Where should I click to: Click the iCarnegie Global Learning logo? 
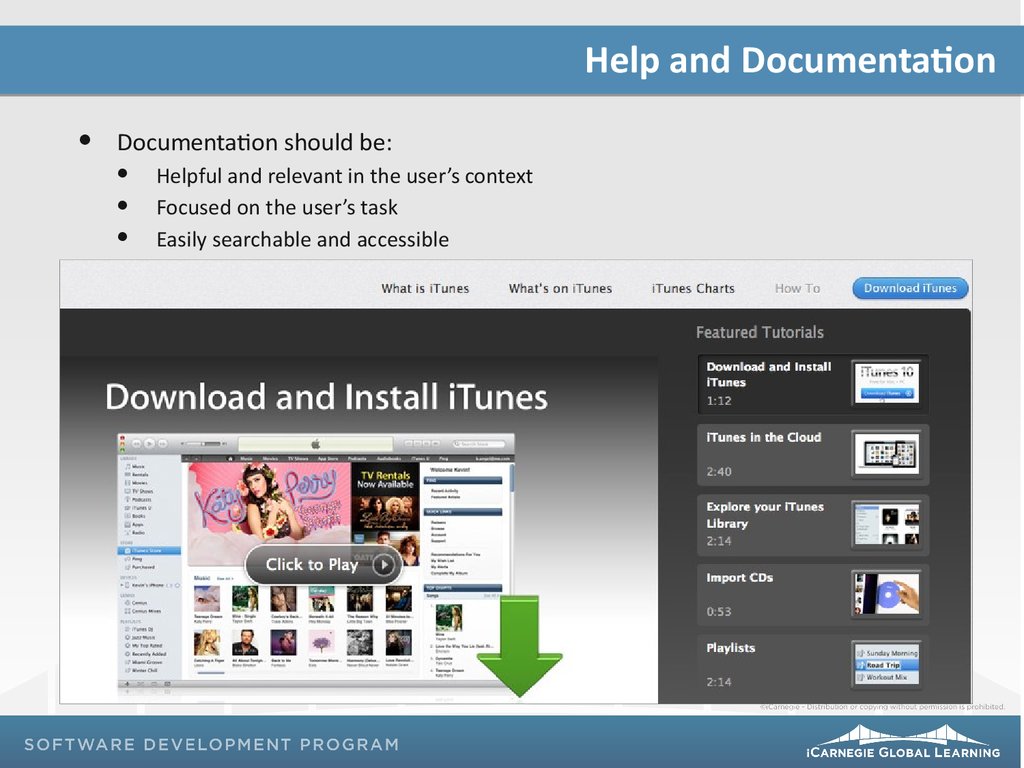[903, 741]
